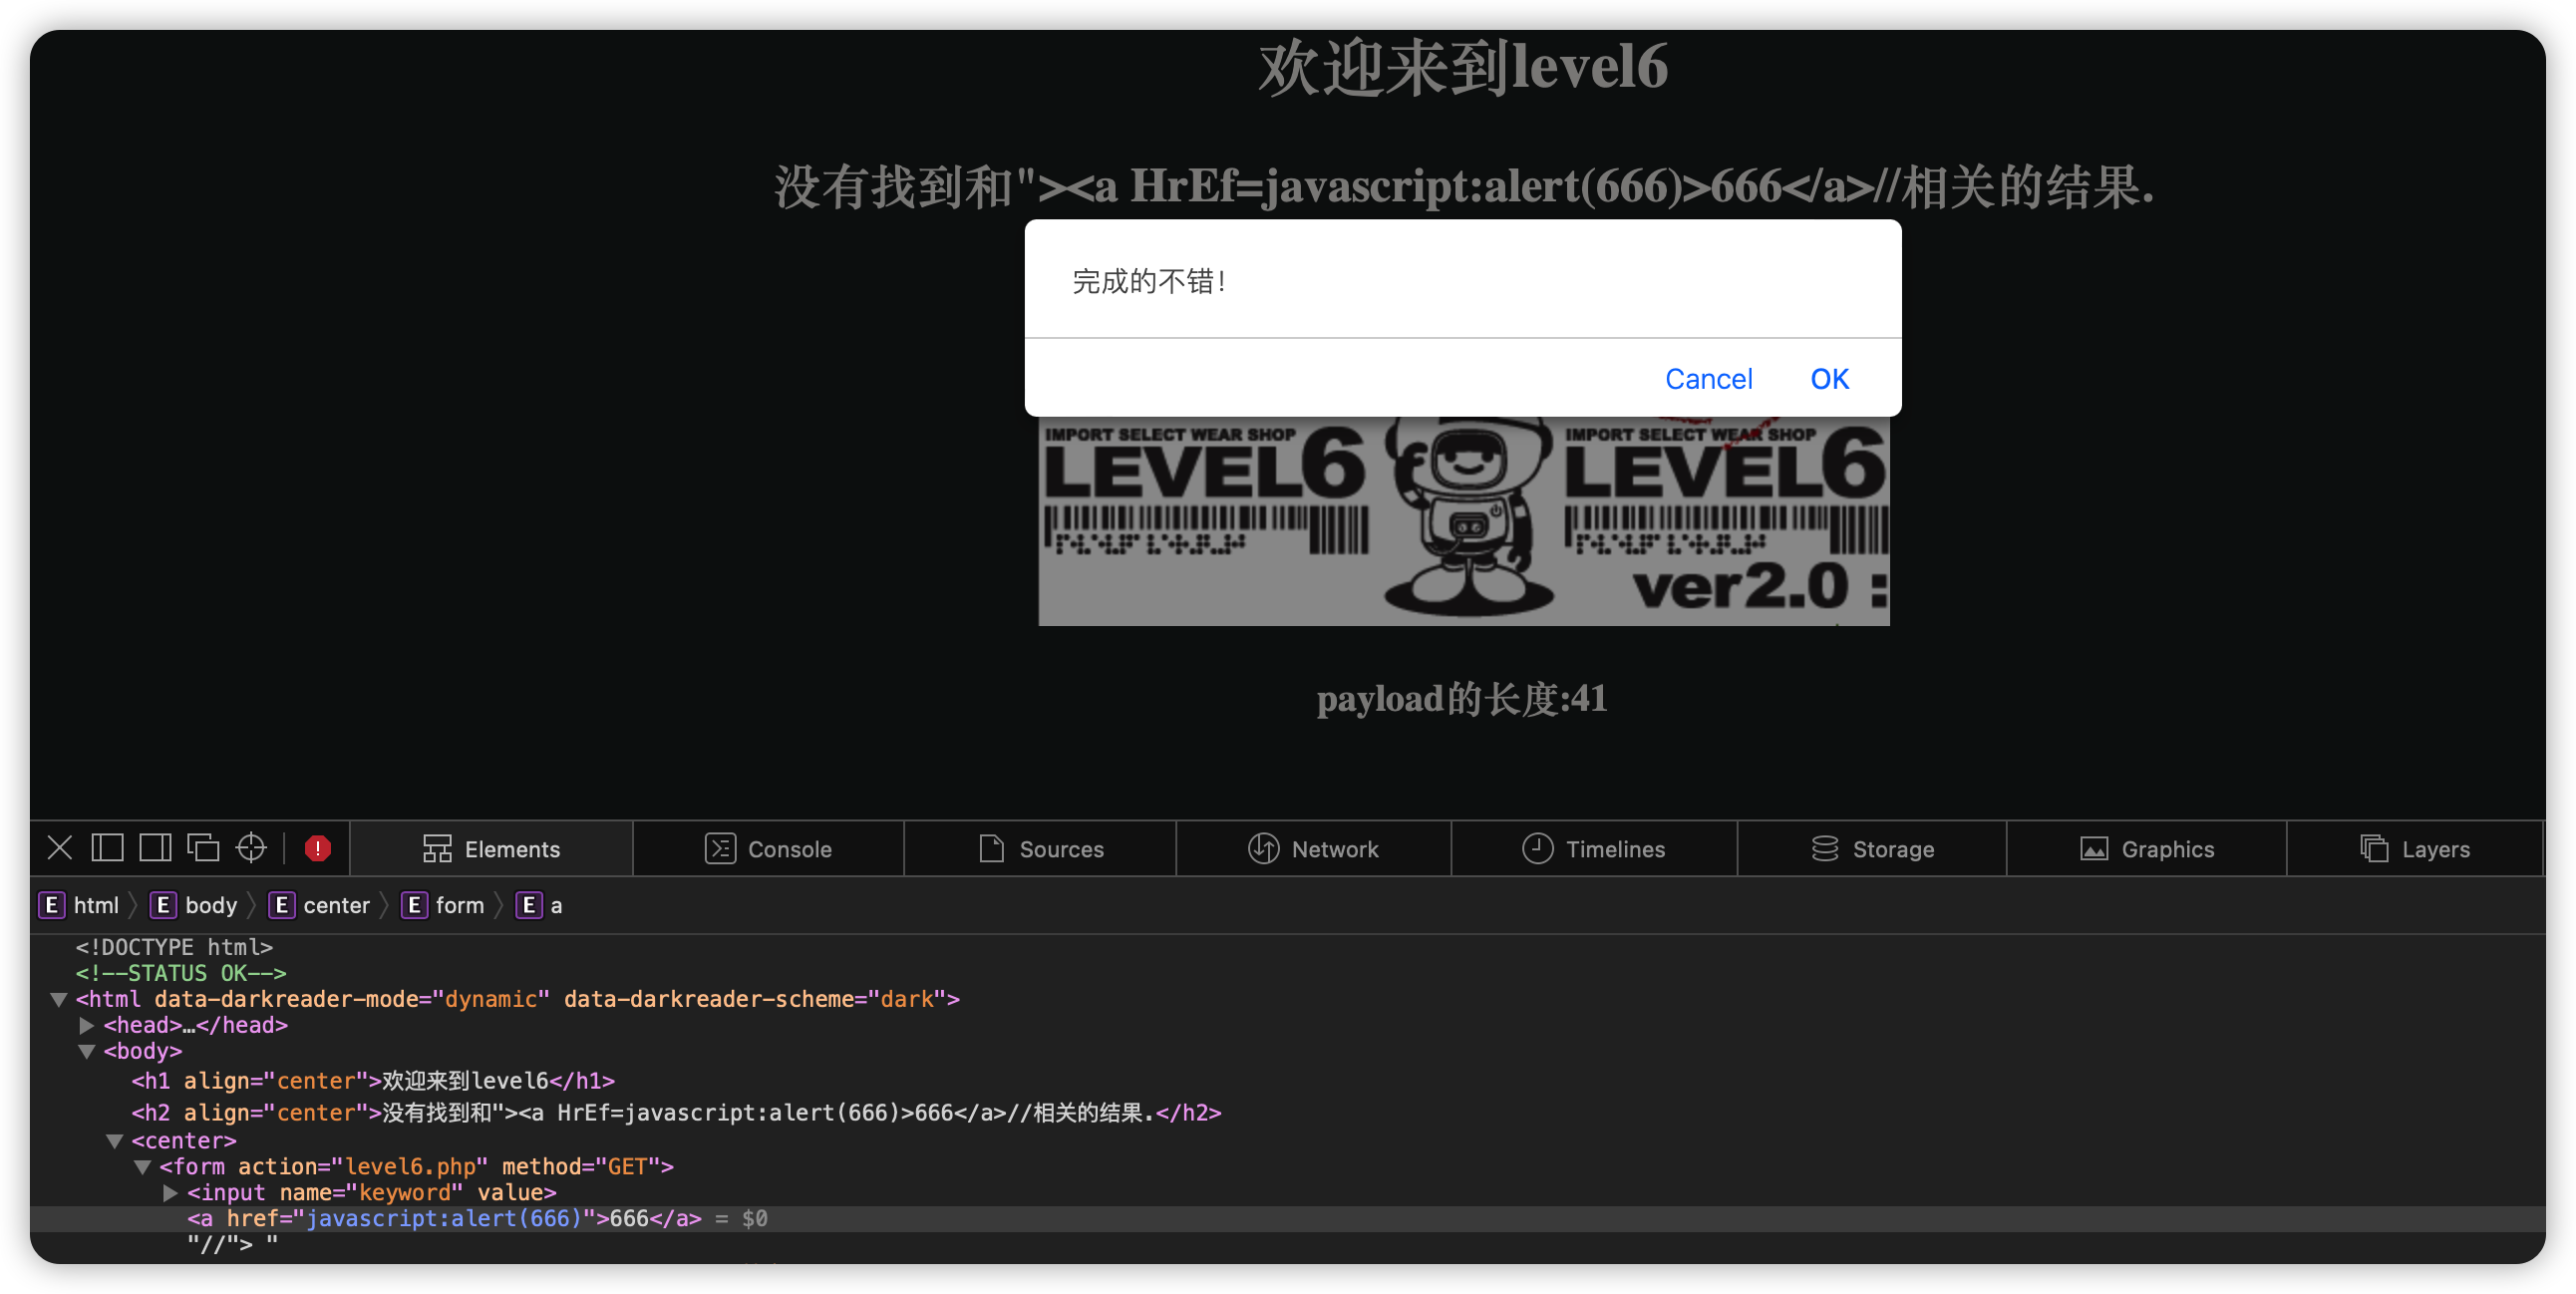Click the LEVEL6 ver2.0 banner image

coord(1464,520)
